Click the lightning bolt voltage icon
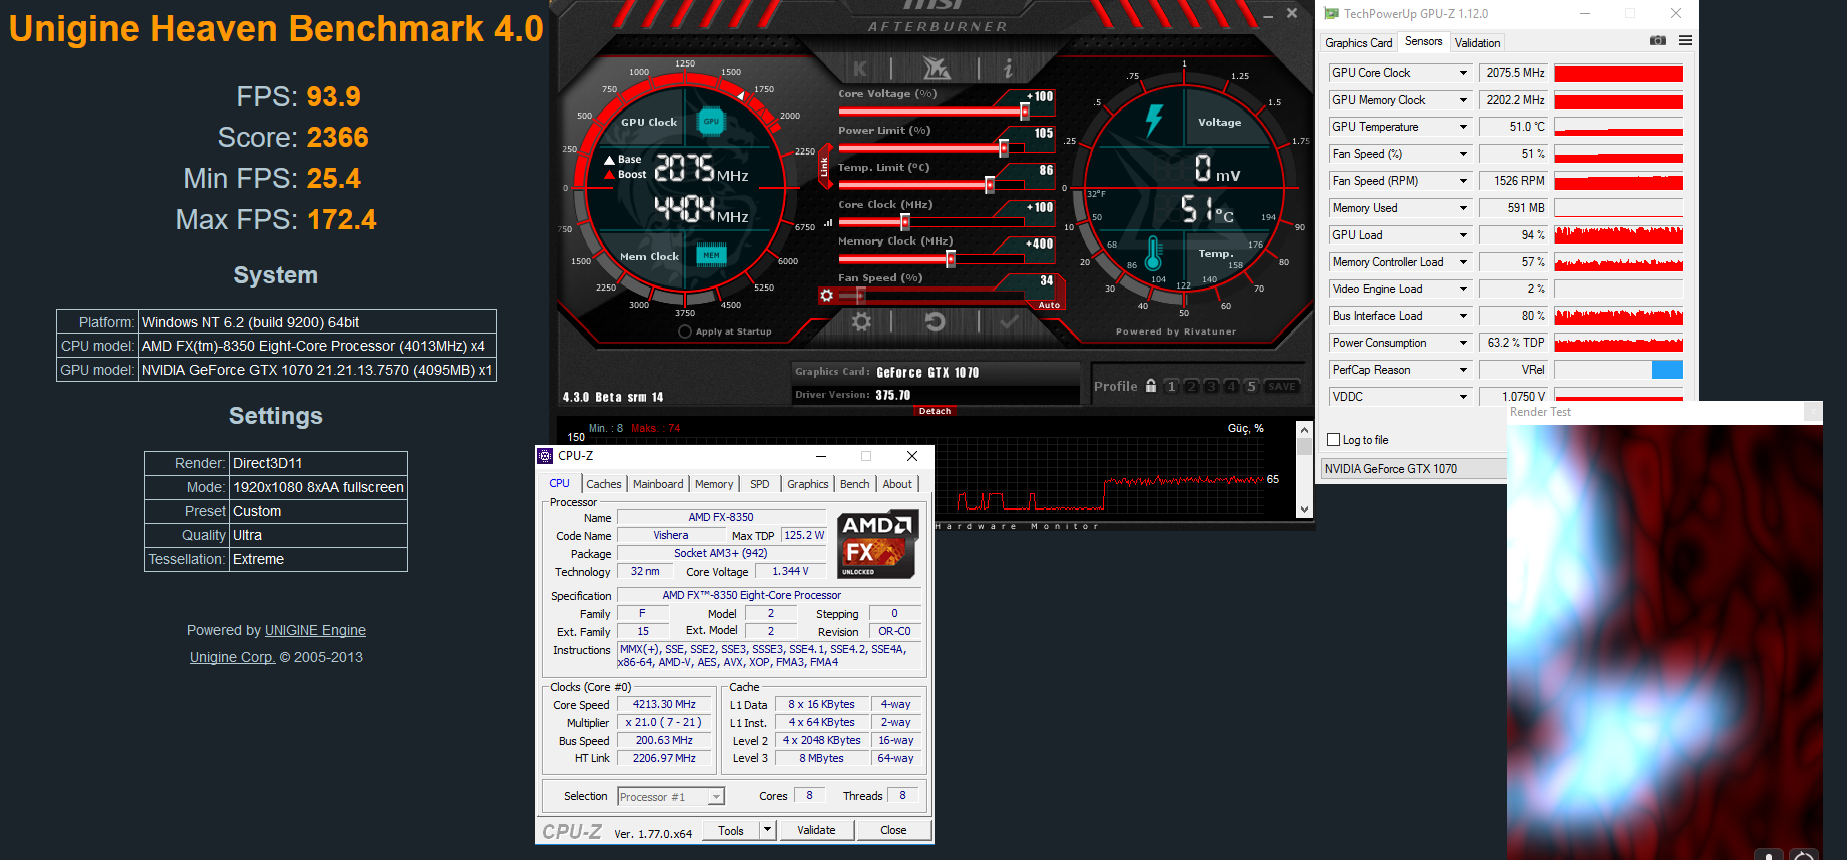 [1154, 120]
